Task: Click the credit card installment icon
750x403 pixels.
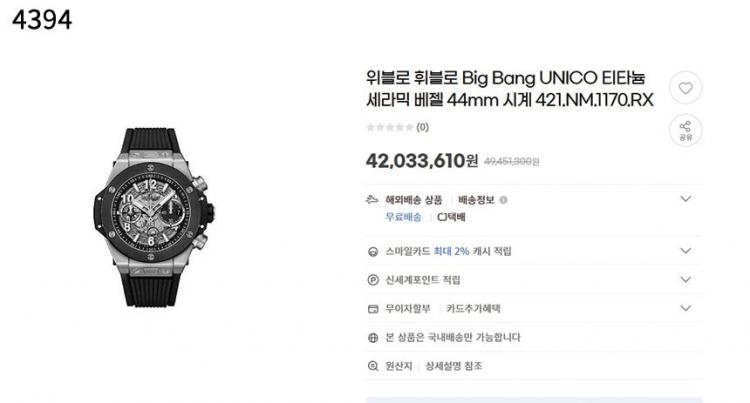Action: [373, 309]
